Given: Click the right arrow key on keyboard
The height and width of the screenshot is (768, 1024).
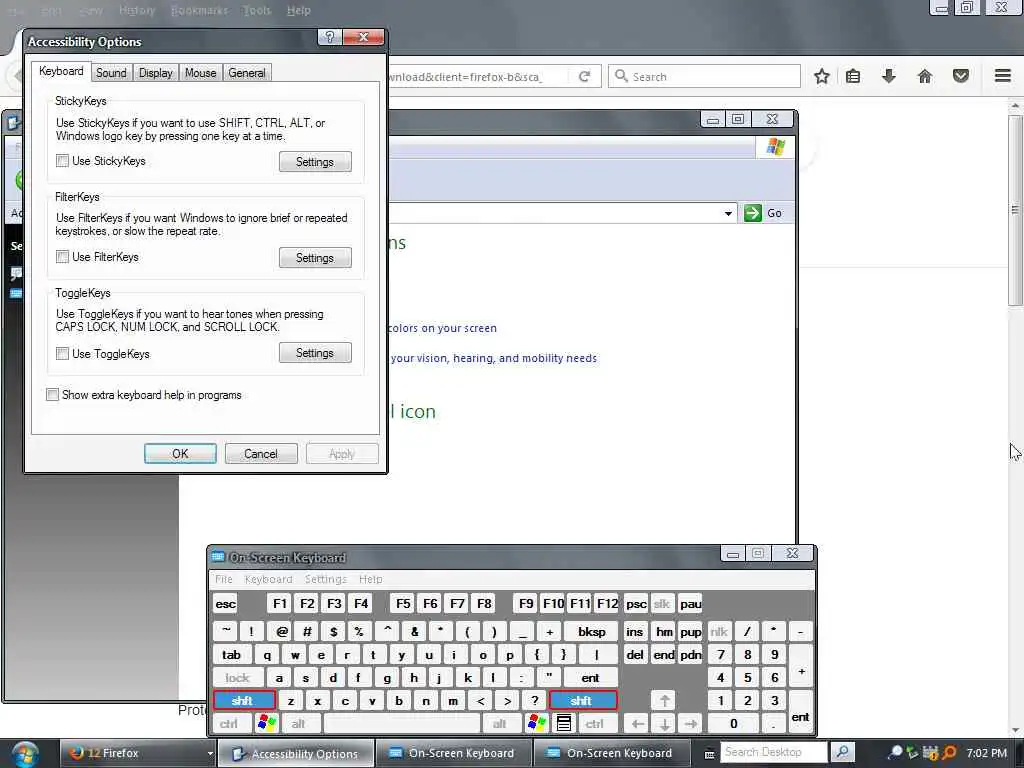Looking at the screenshot, I should tap(691, 724).
